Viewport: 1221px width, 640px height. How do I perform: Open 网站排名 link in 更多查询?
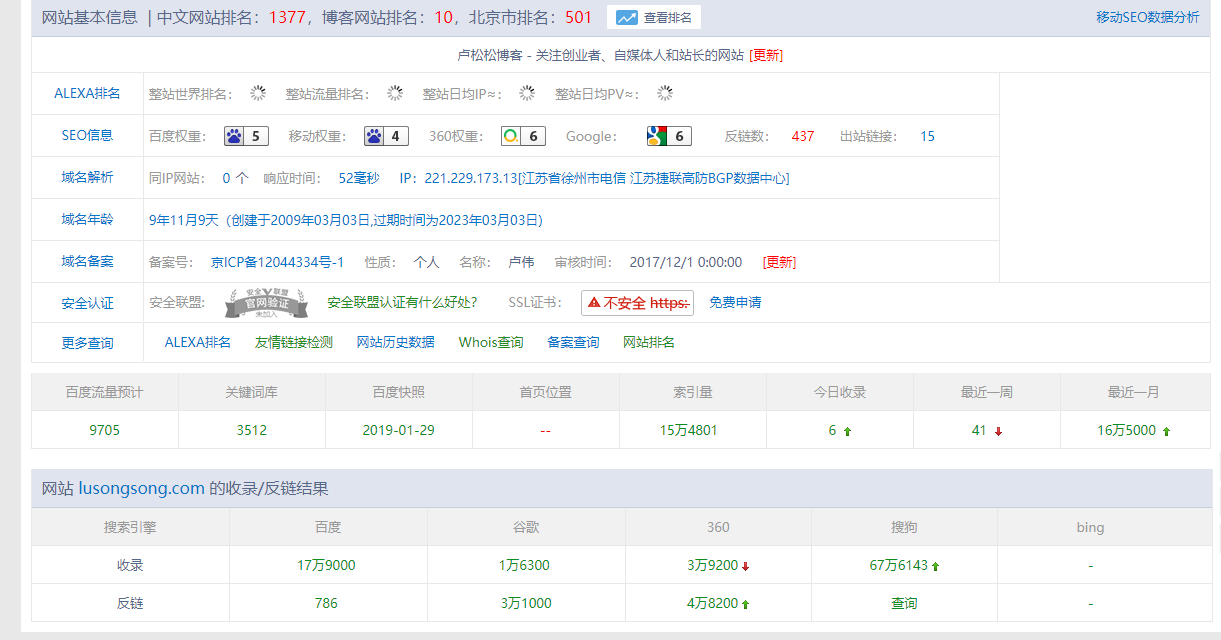[x=649, y=342]
